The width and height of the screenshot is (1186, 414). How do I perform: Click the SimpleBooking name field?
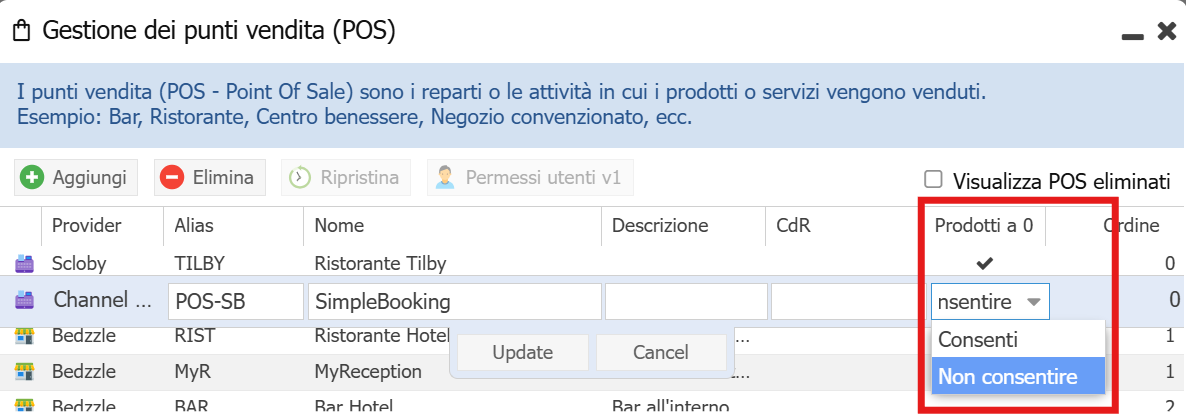455,301
